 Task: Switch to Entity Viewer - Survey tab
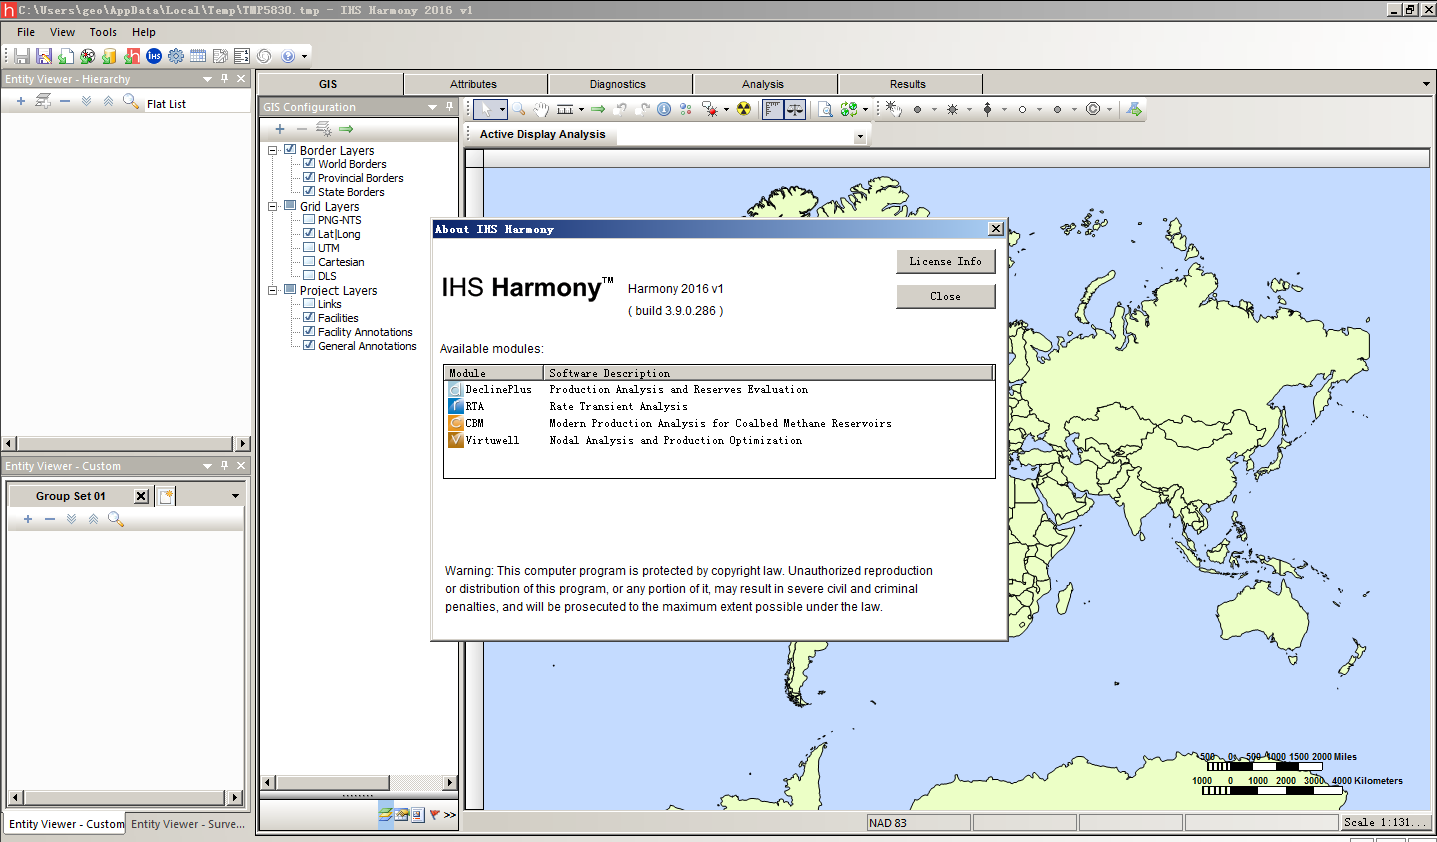[188, 824]
